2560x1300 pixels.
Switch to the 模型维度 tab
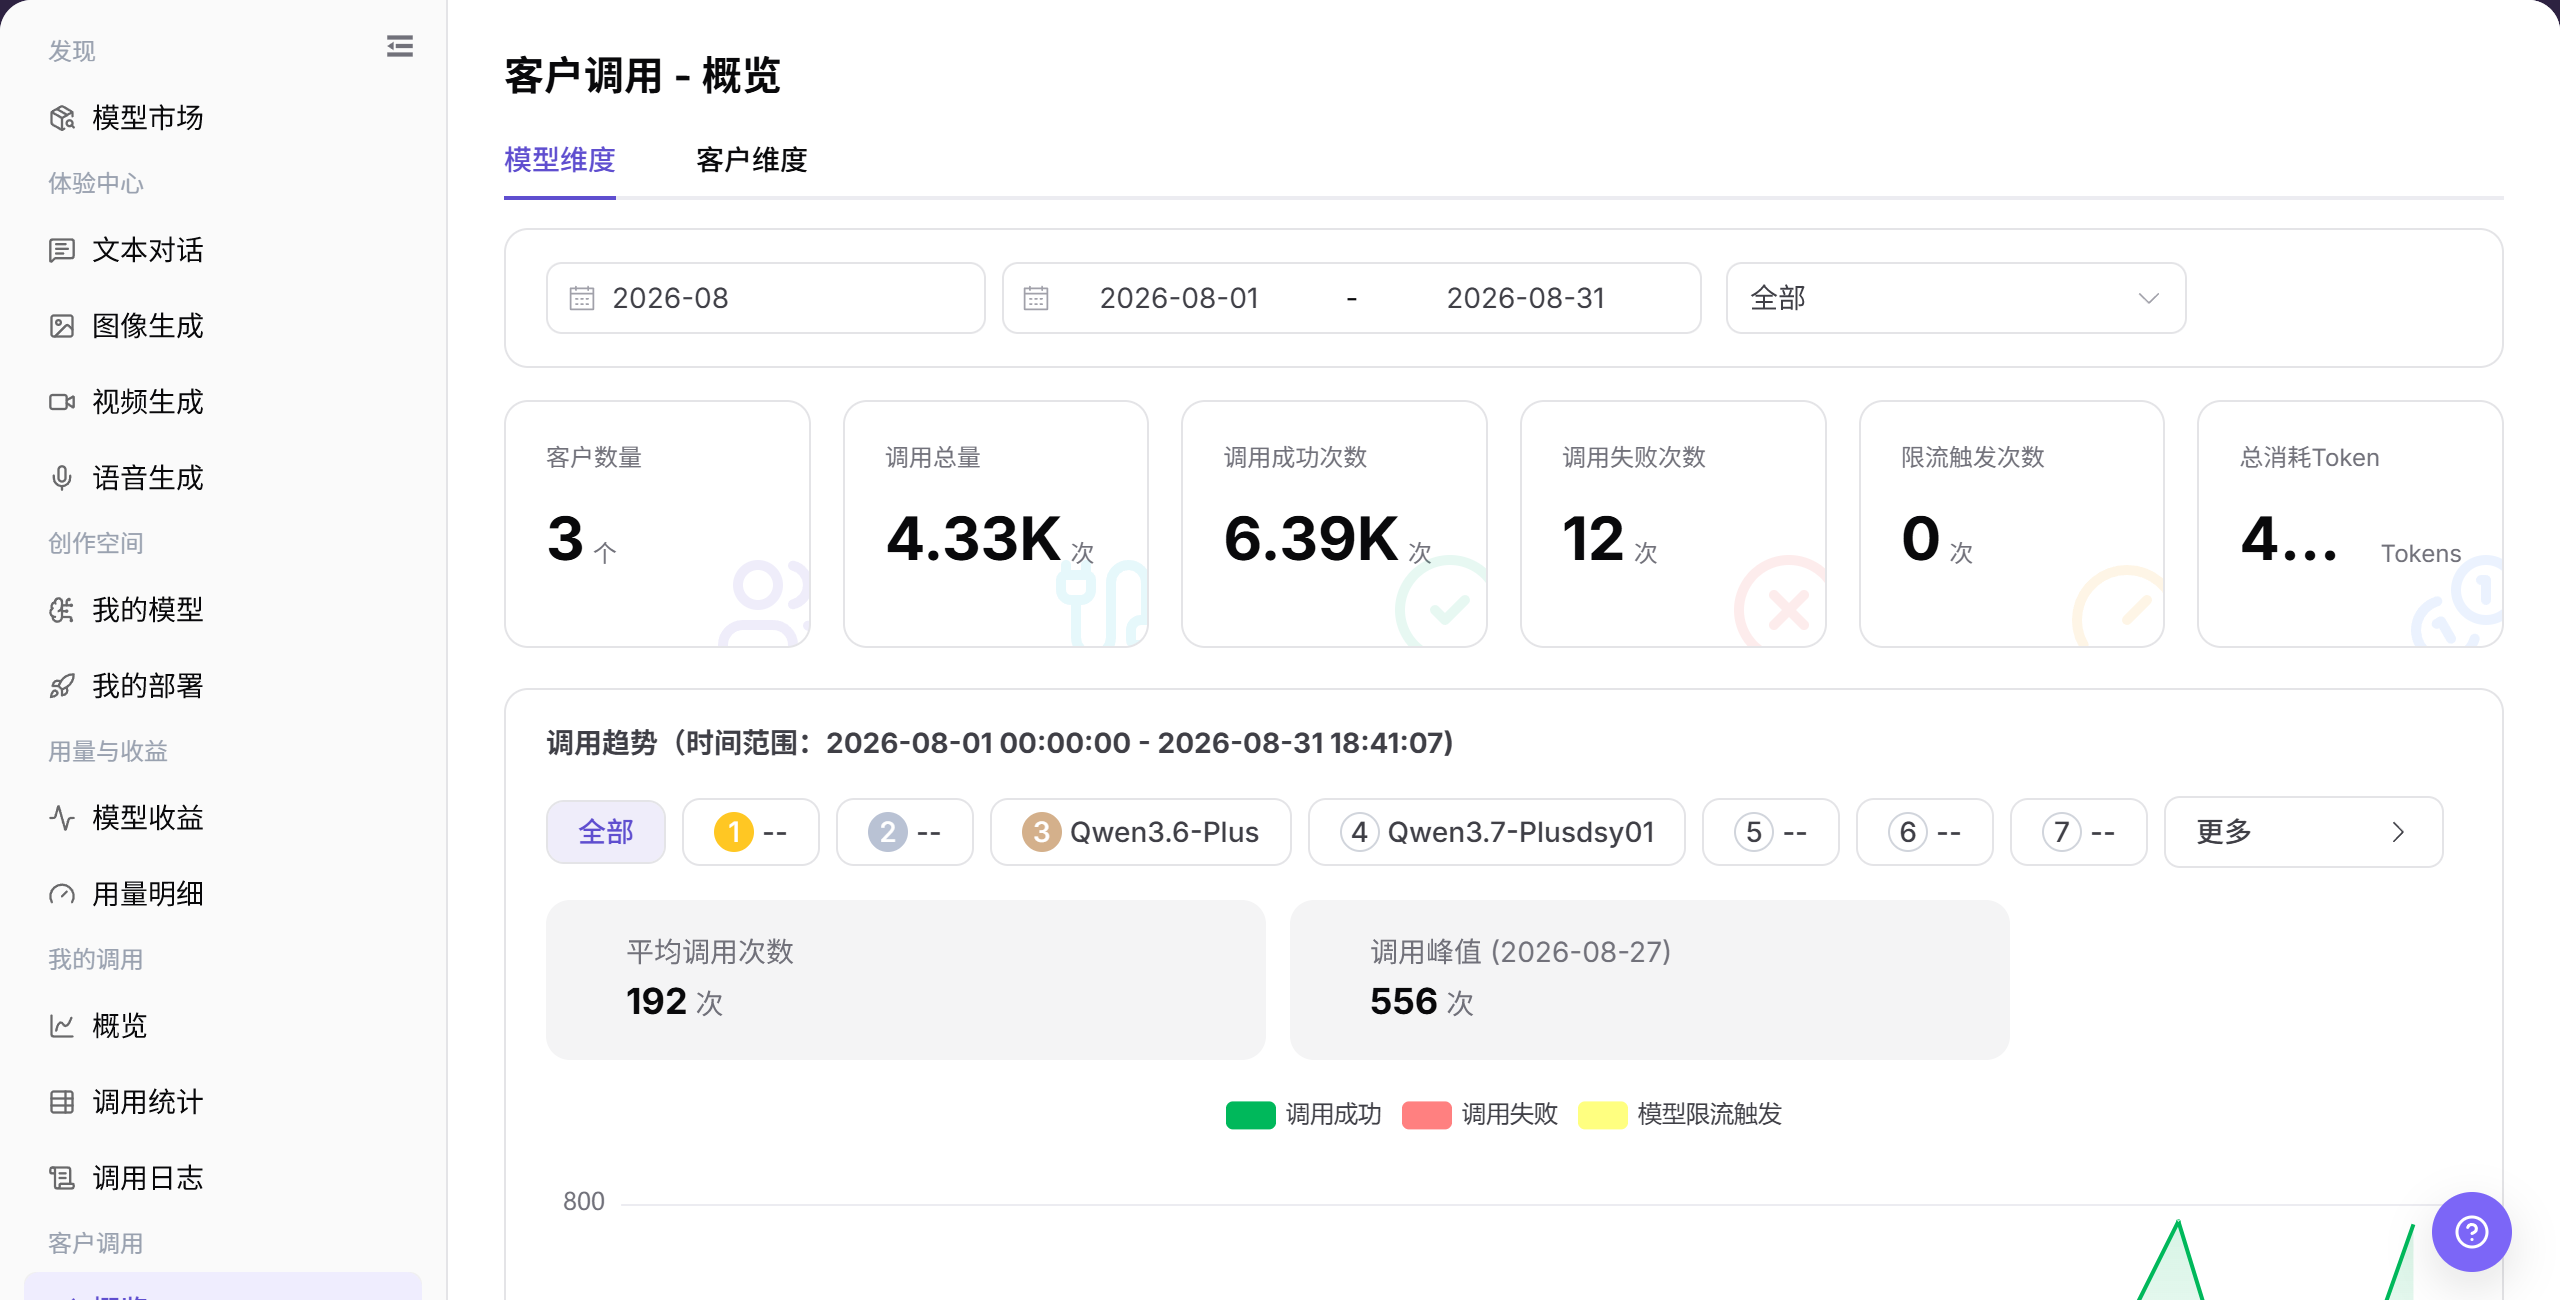(560, 160)
